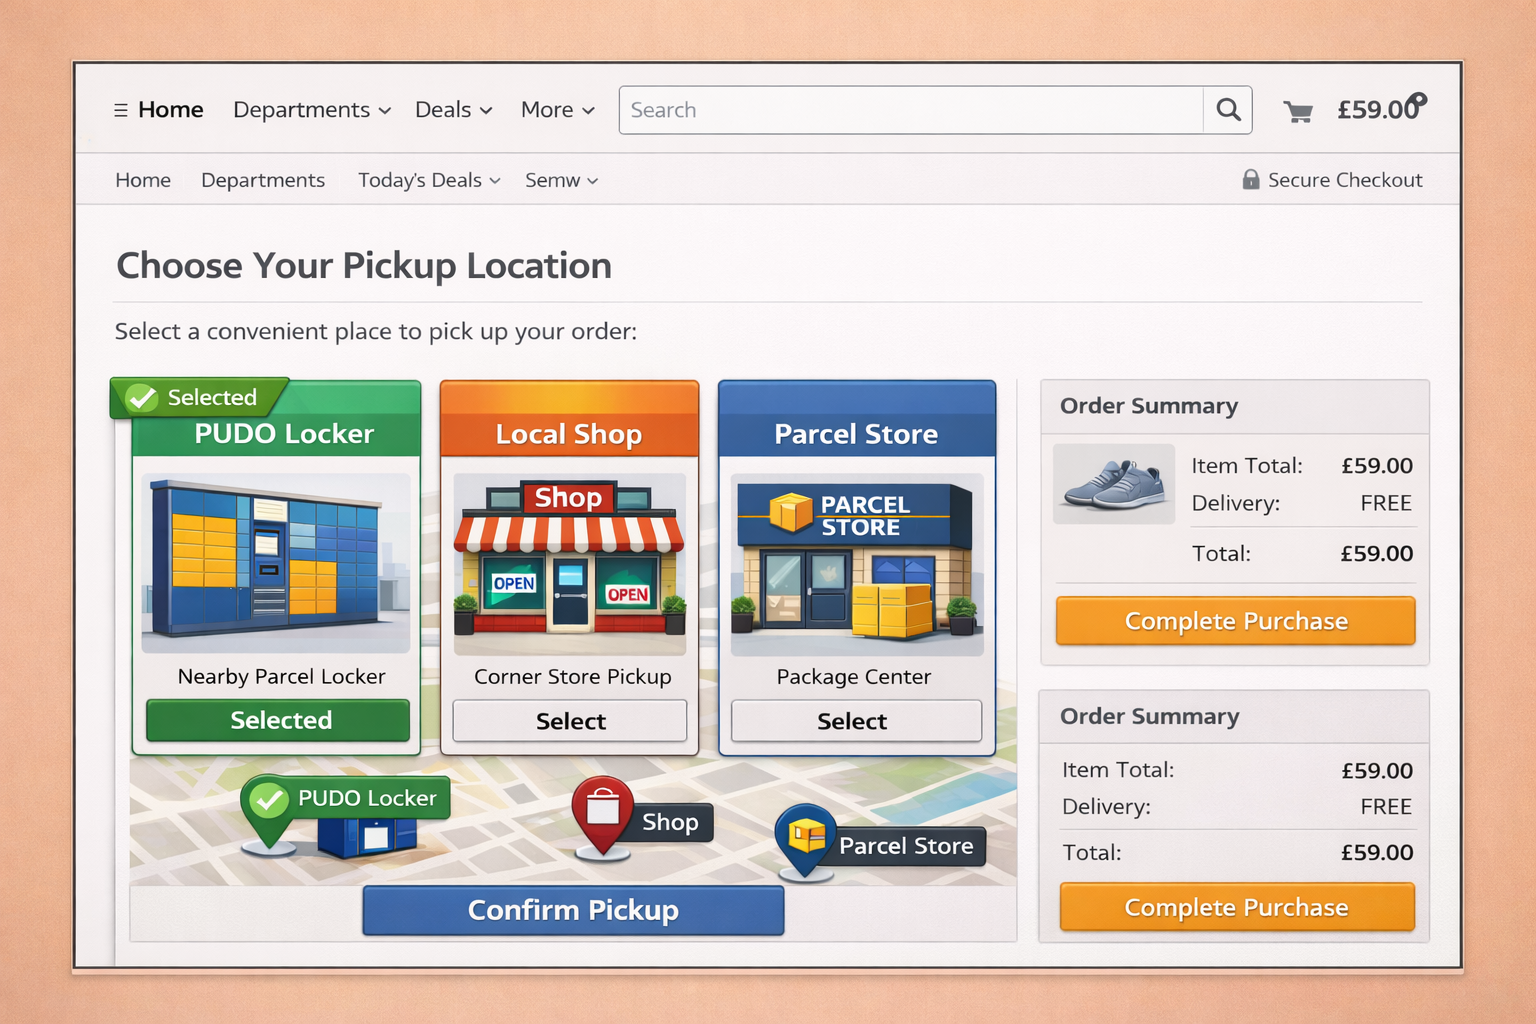1536x1024 pixels.
Task: Expand the Deals dropdown menu
Action: coord(453,110)
